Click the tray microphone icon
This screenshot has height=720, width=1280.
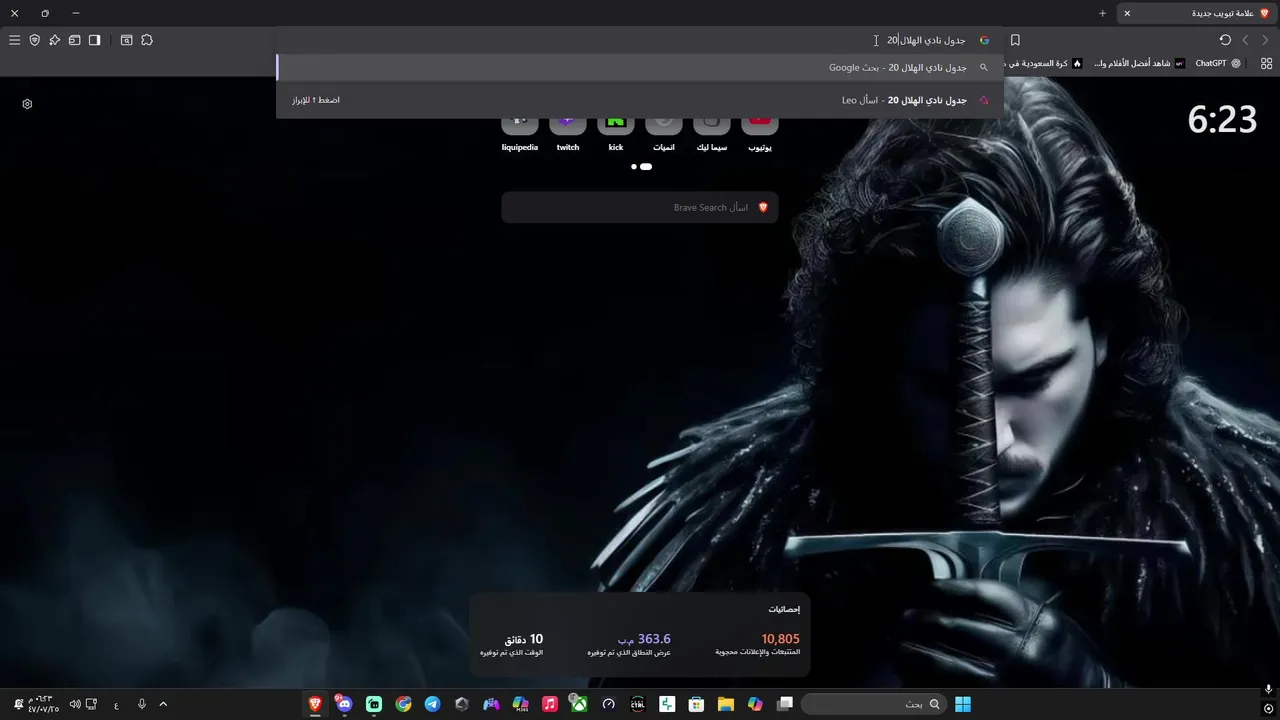(142, 704)
